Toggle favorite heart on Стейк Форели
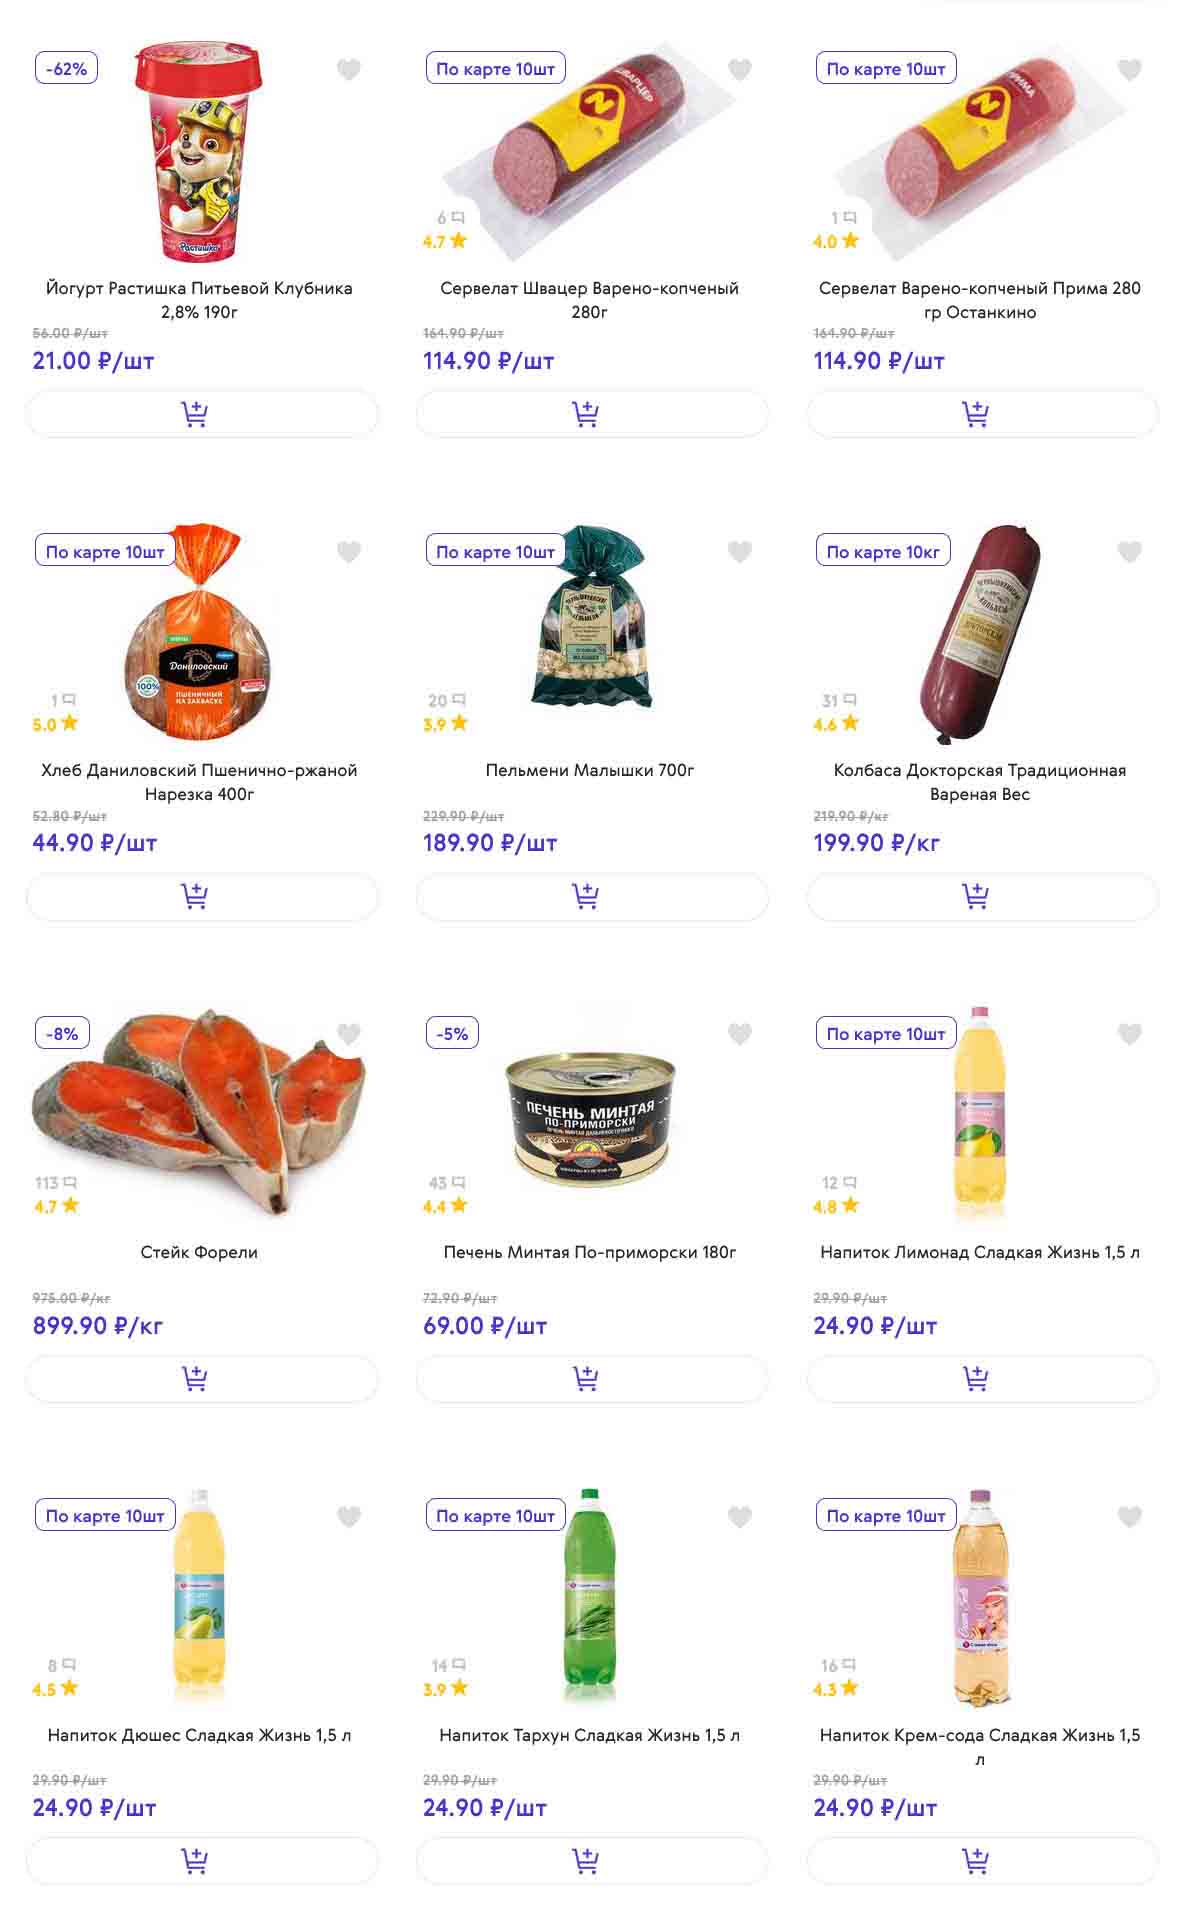Screen dimensions: 1203x1917 pyautogui.click(x=348, y=1034)
